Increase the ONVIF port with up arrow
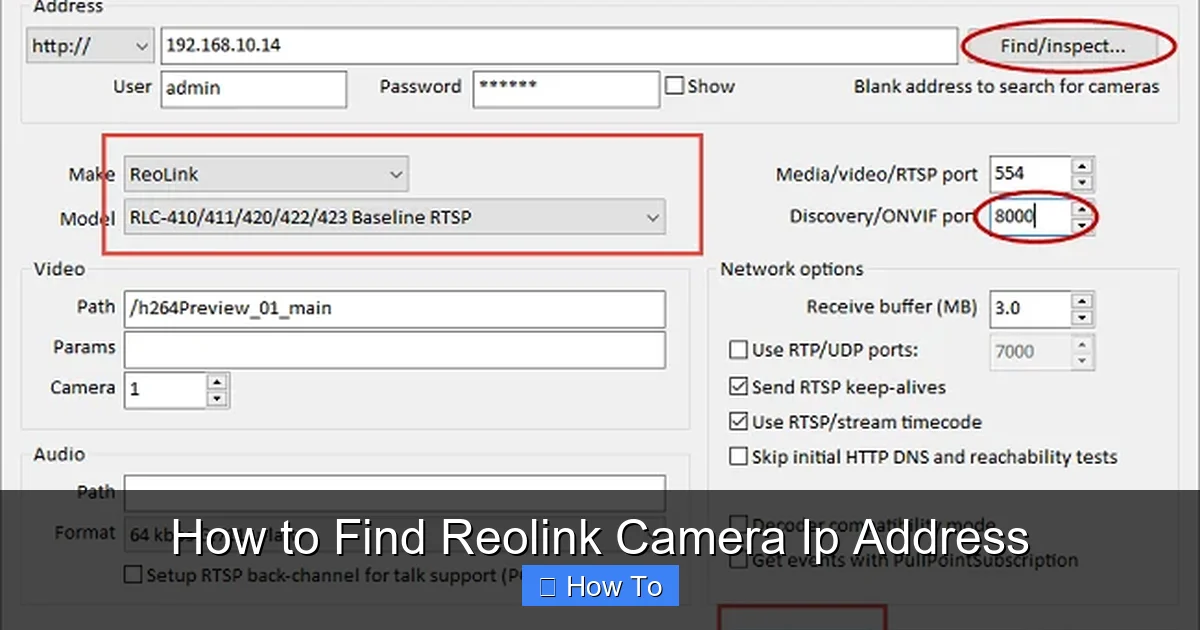Viewport: 1200px width, 630px height. click(x=1082, y=209)
